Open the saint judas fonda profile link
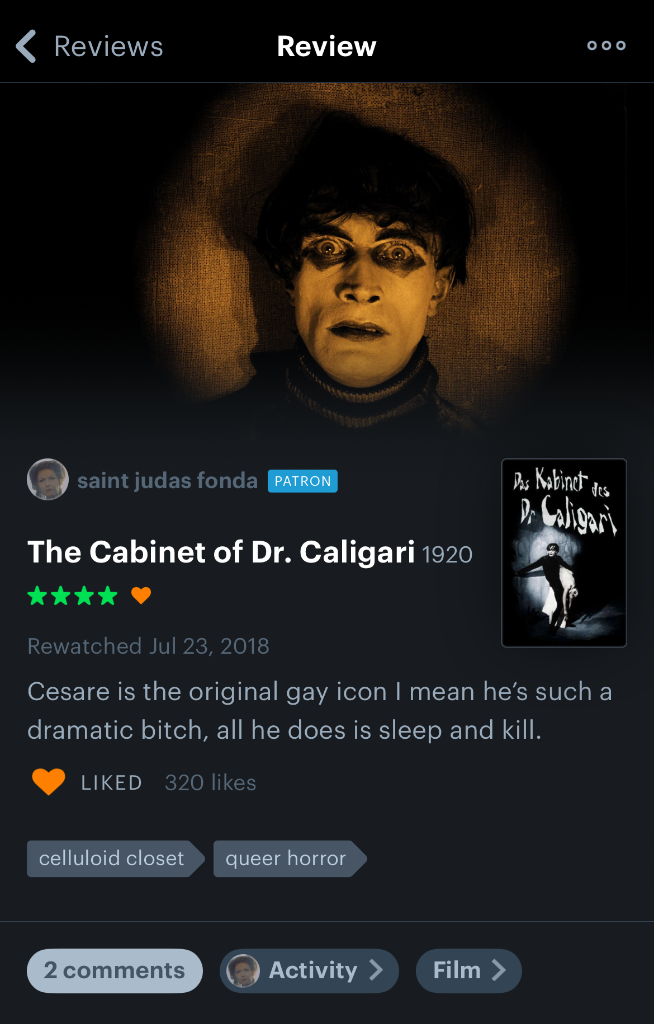This screenshot has height=1024, width=654. point(167,481)
